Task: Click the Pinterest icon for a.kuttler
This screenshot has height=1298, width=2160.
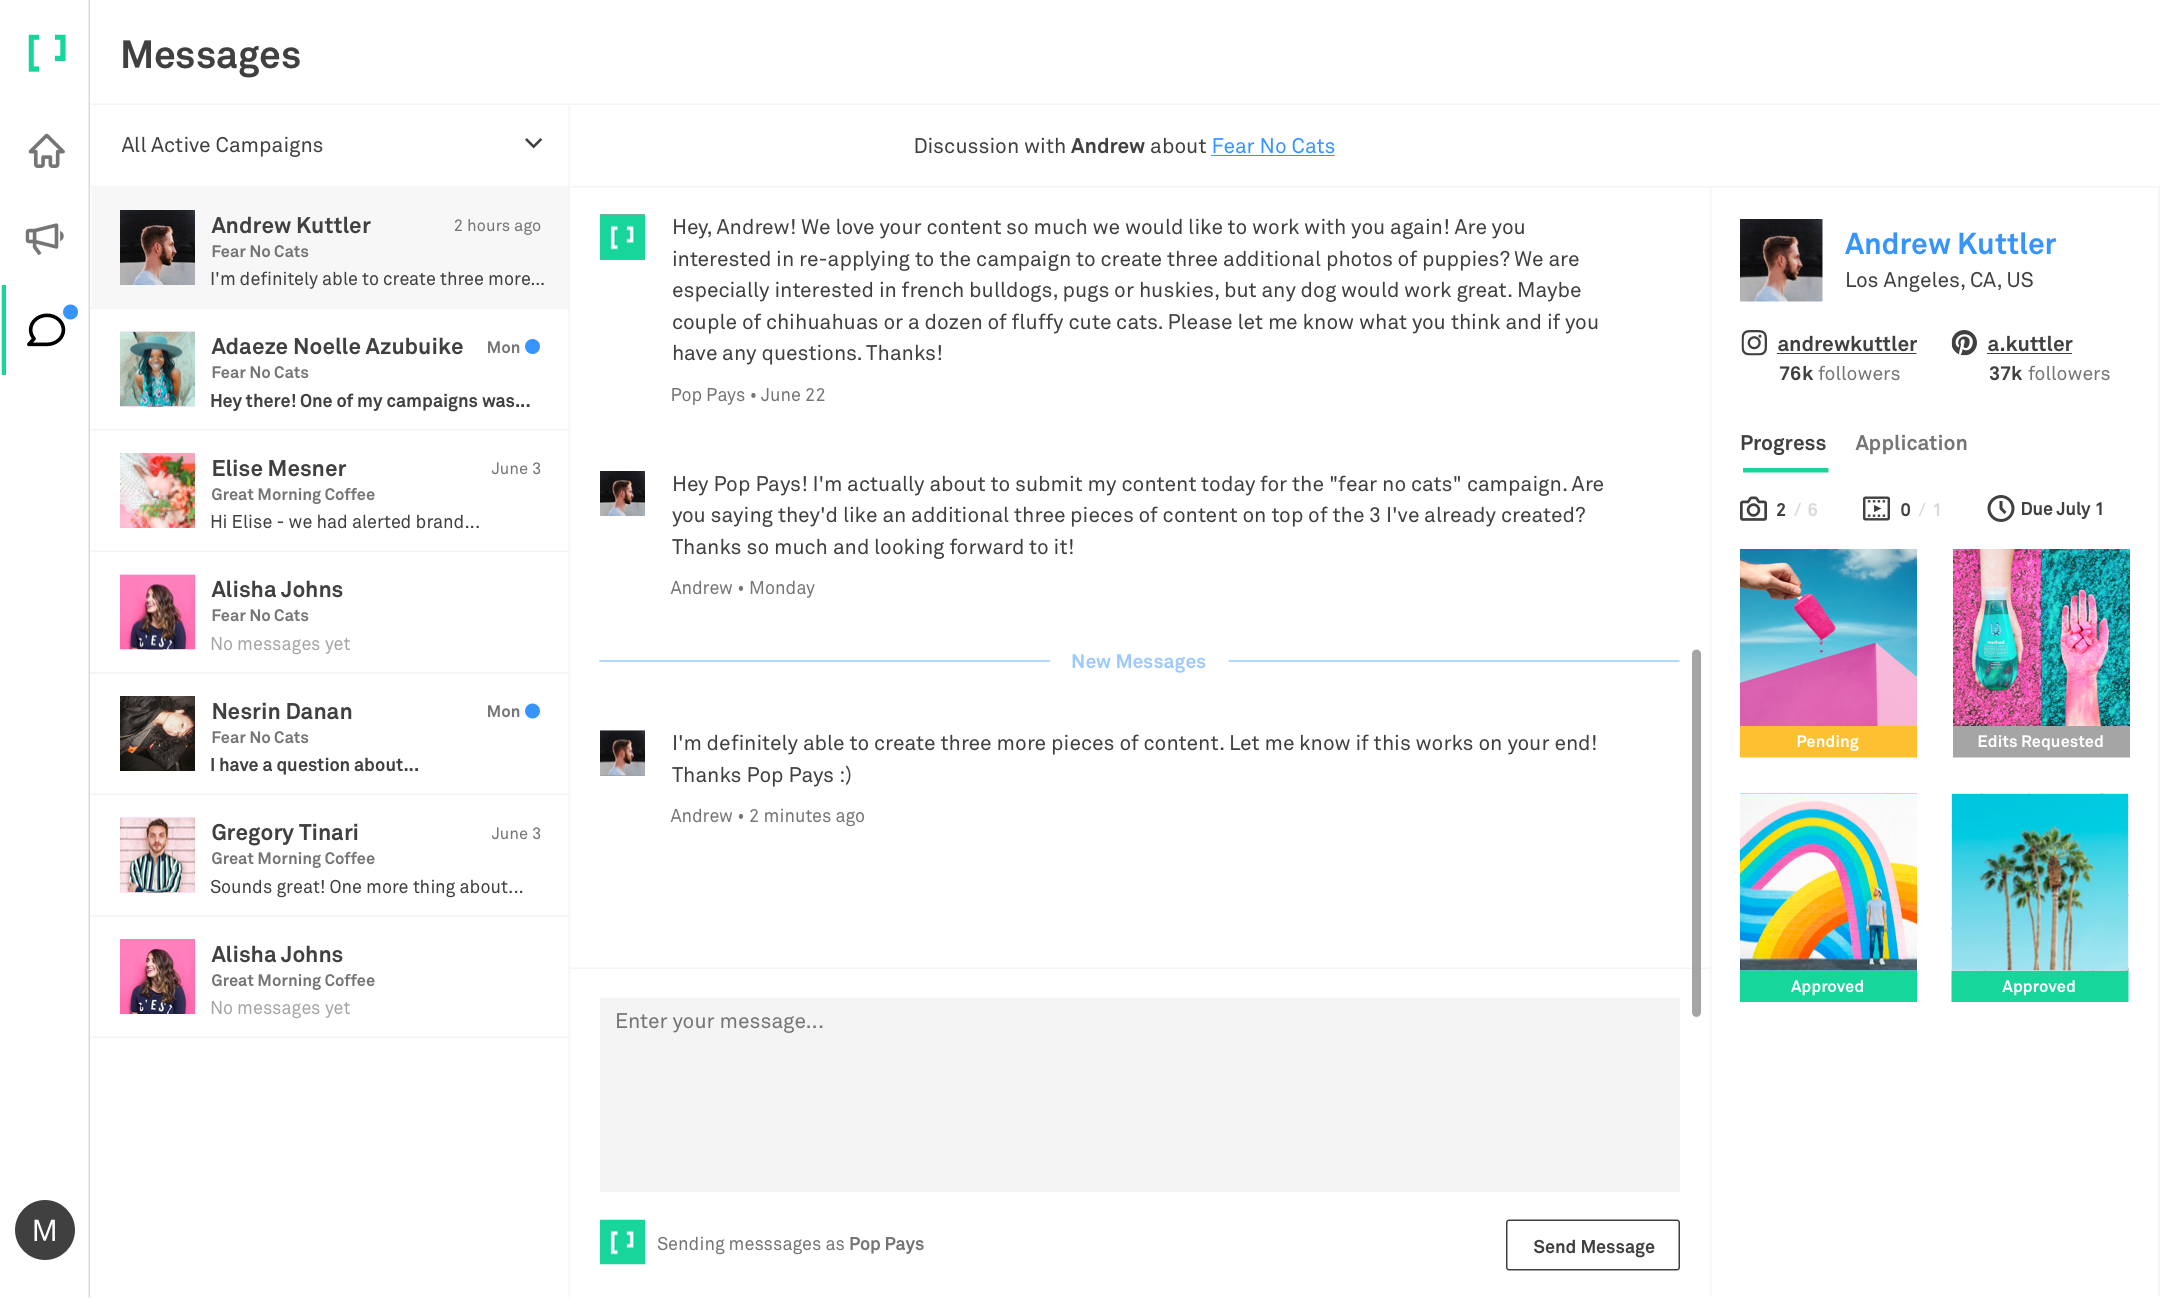Action: (1964, 343)
